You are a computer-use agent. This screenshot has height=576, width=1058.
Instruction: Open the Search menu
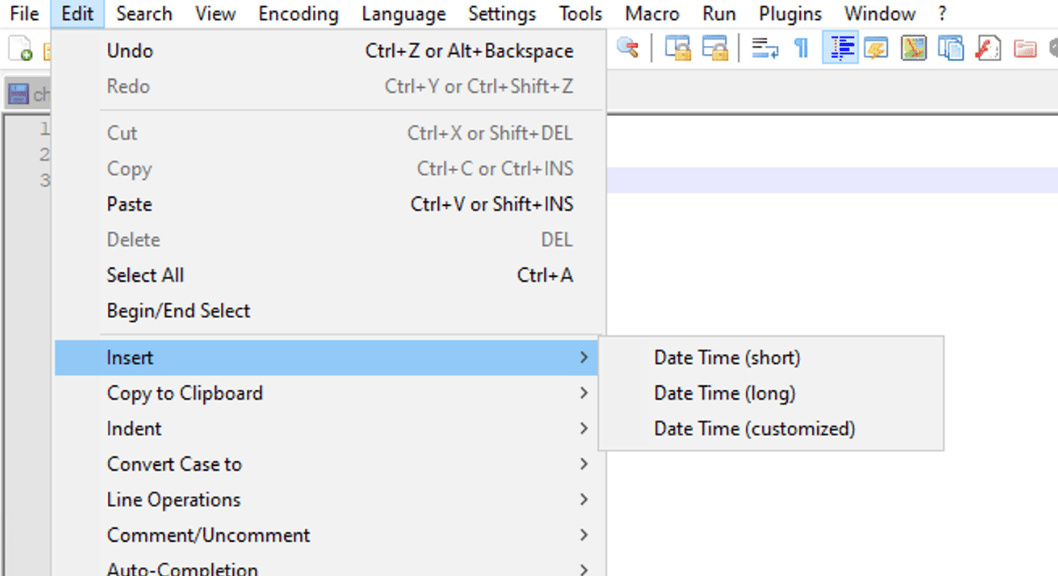tap(144, 14)
